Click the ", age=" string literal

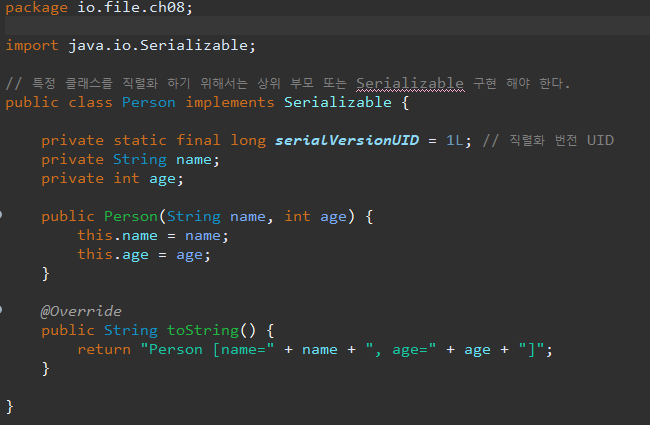point(401,350)
